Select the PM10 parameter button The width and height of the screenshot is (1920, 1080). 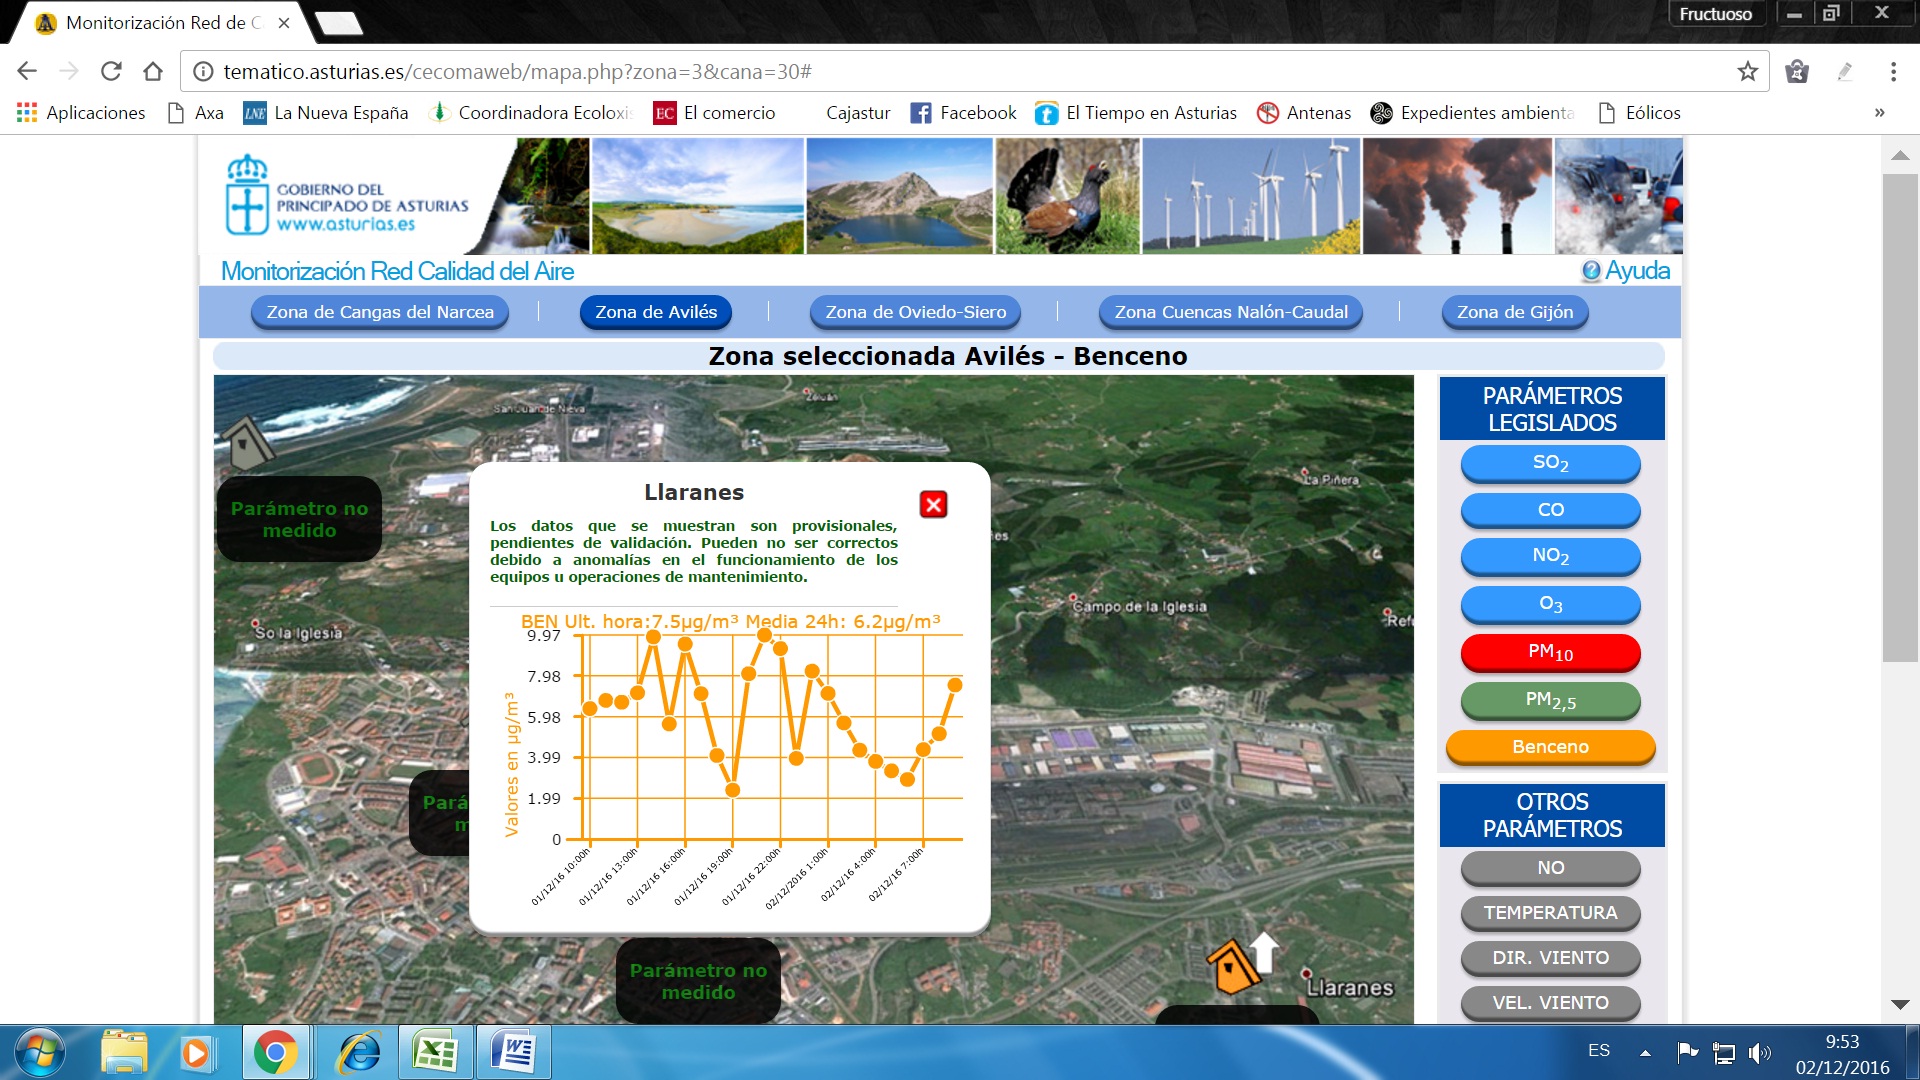tap(1550, 652)
